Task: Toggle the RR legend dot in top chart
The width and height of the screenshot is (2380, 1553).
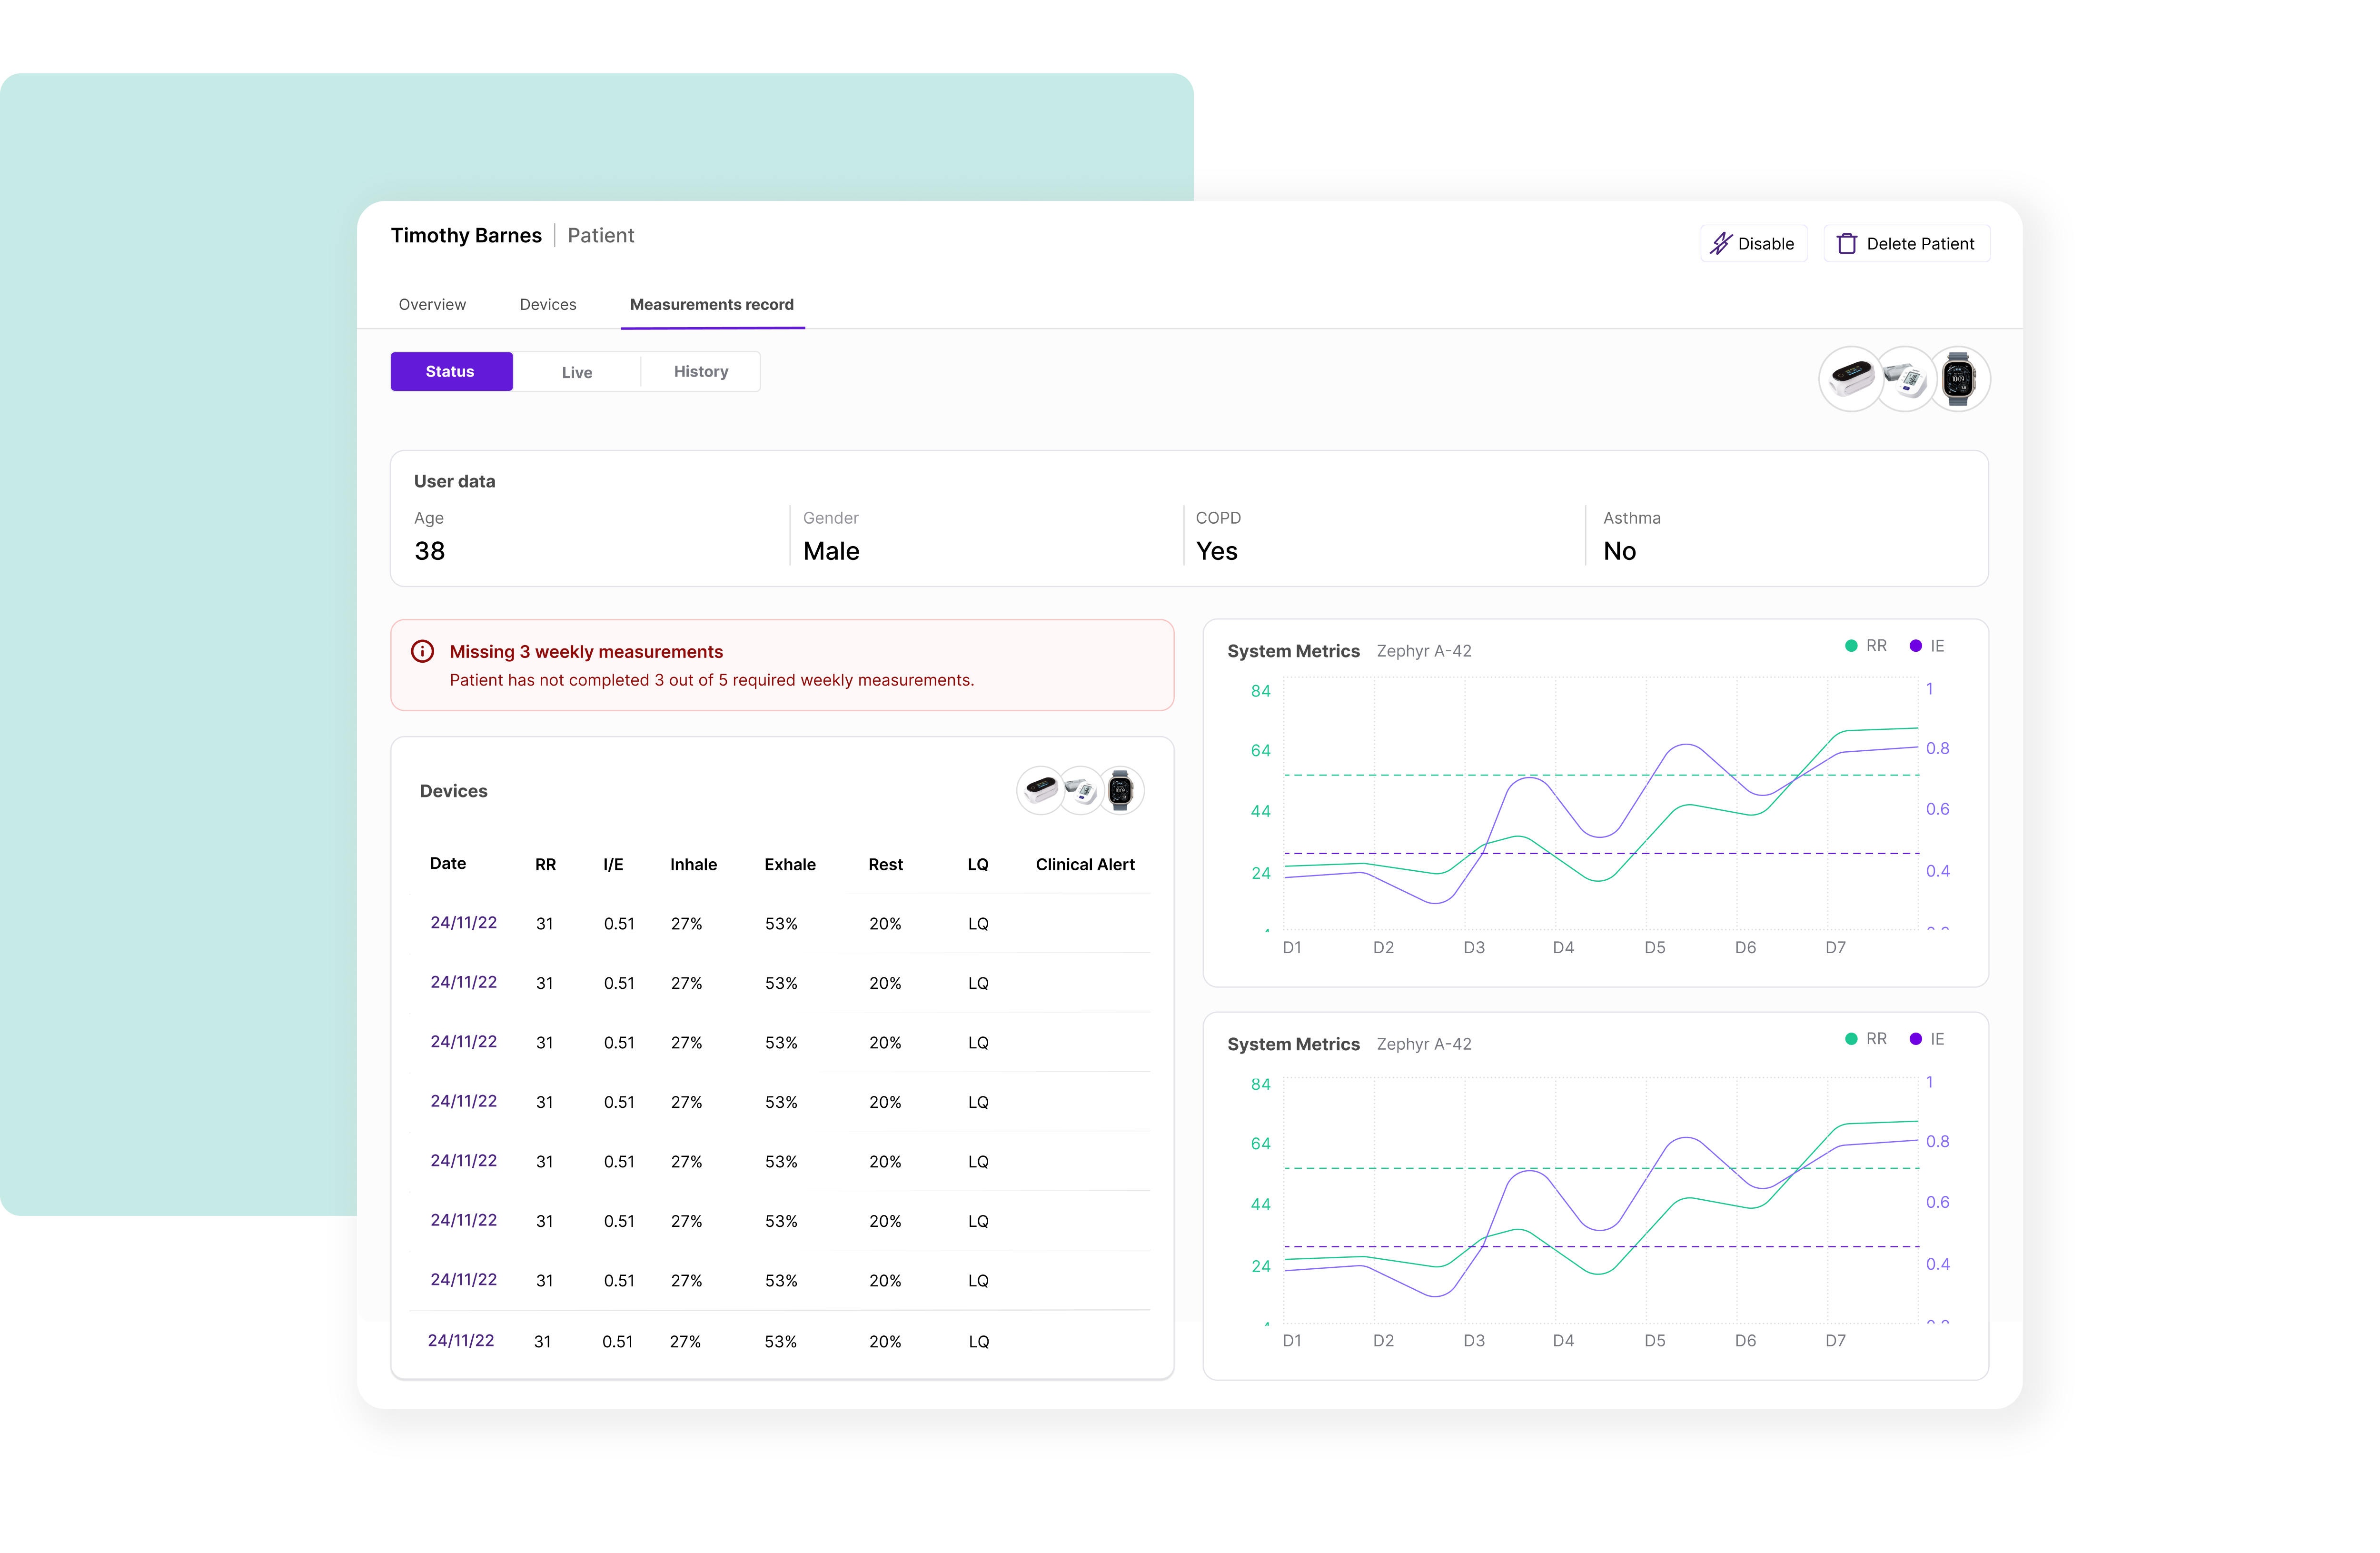Action: (1851, 646)
